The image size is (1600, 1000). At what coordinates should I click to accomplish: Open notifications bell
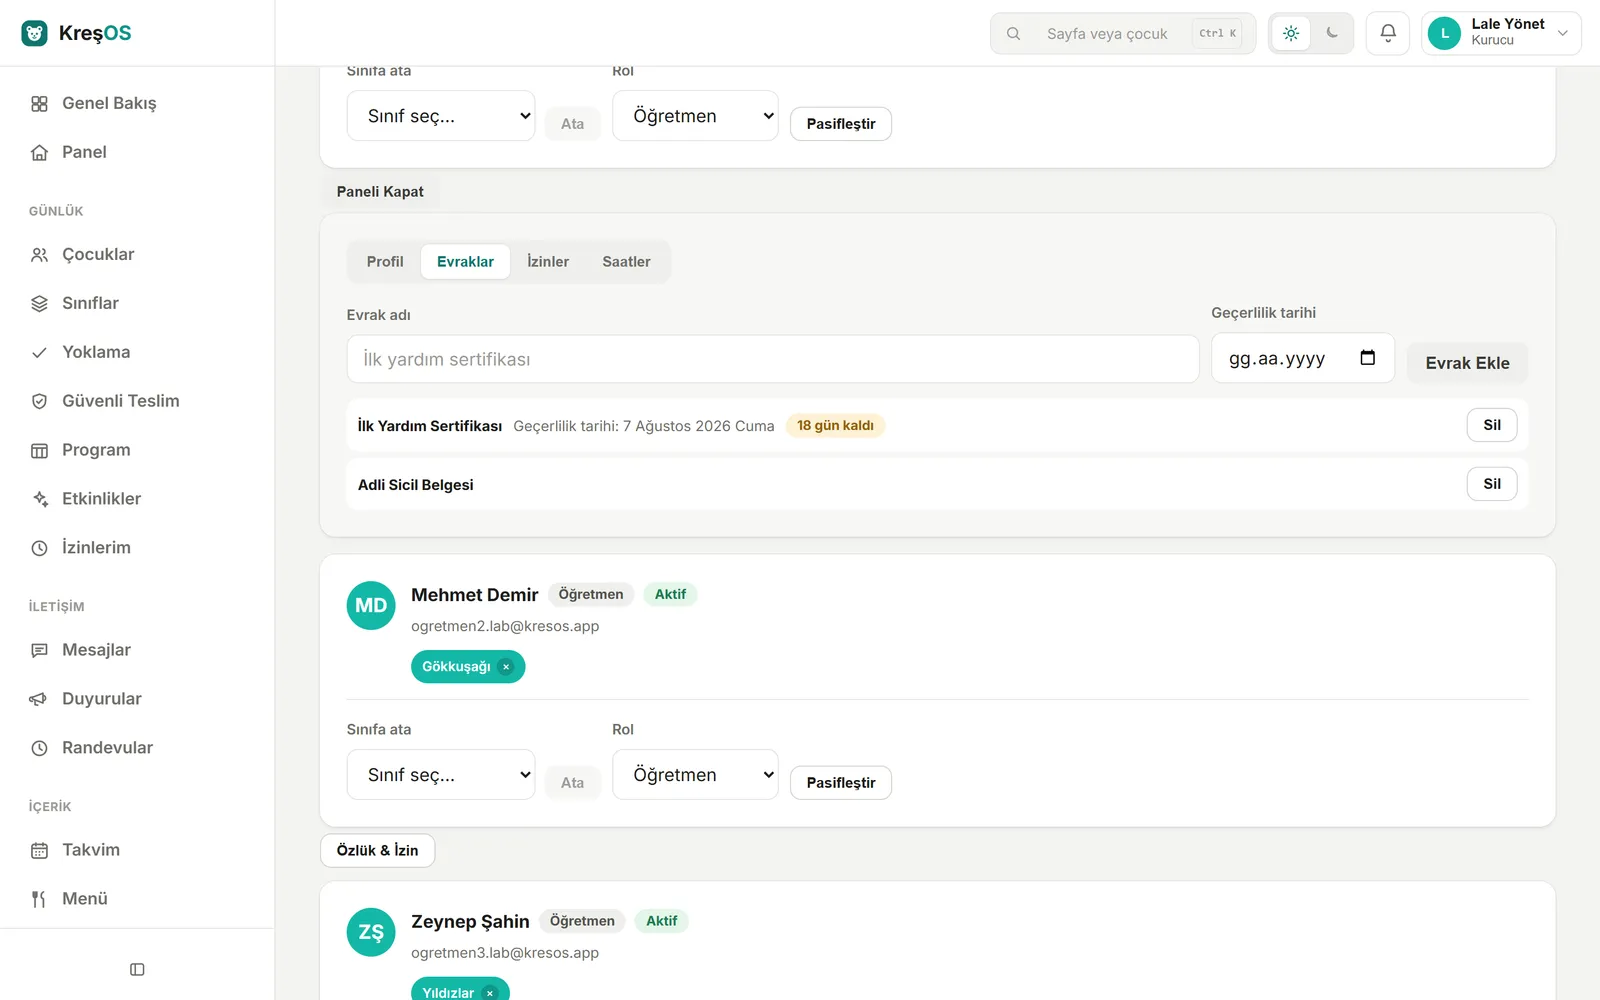(x=1388, y=33)
